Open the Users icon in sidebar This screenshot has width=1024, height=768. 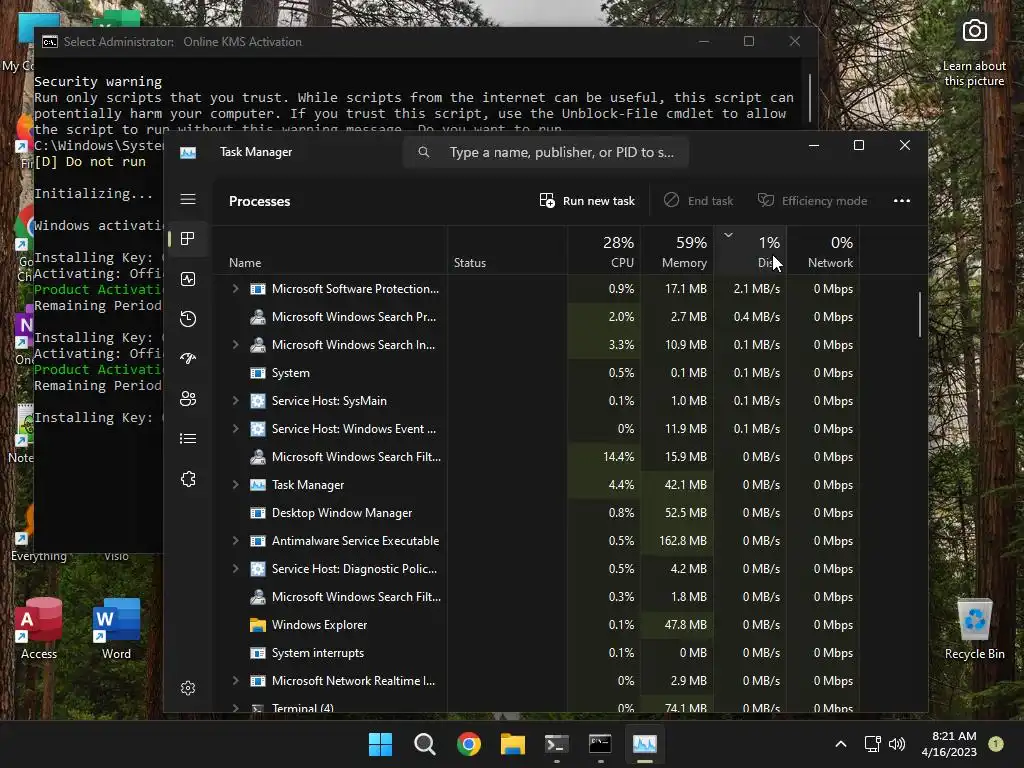pos(188,398)
